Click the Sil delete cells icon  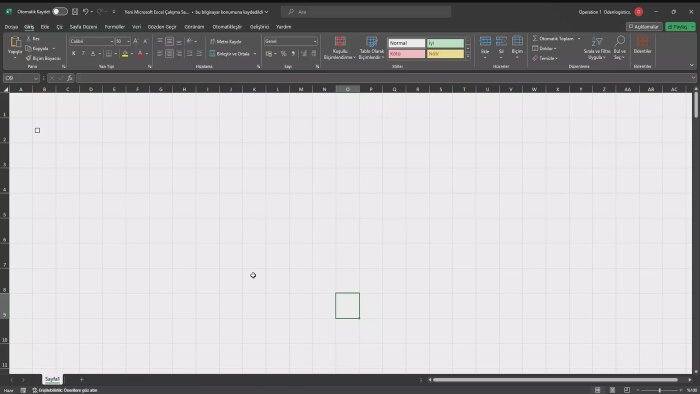(501, 41)
